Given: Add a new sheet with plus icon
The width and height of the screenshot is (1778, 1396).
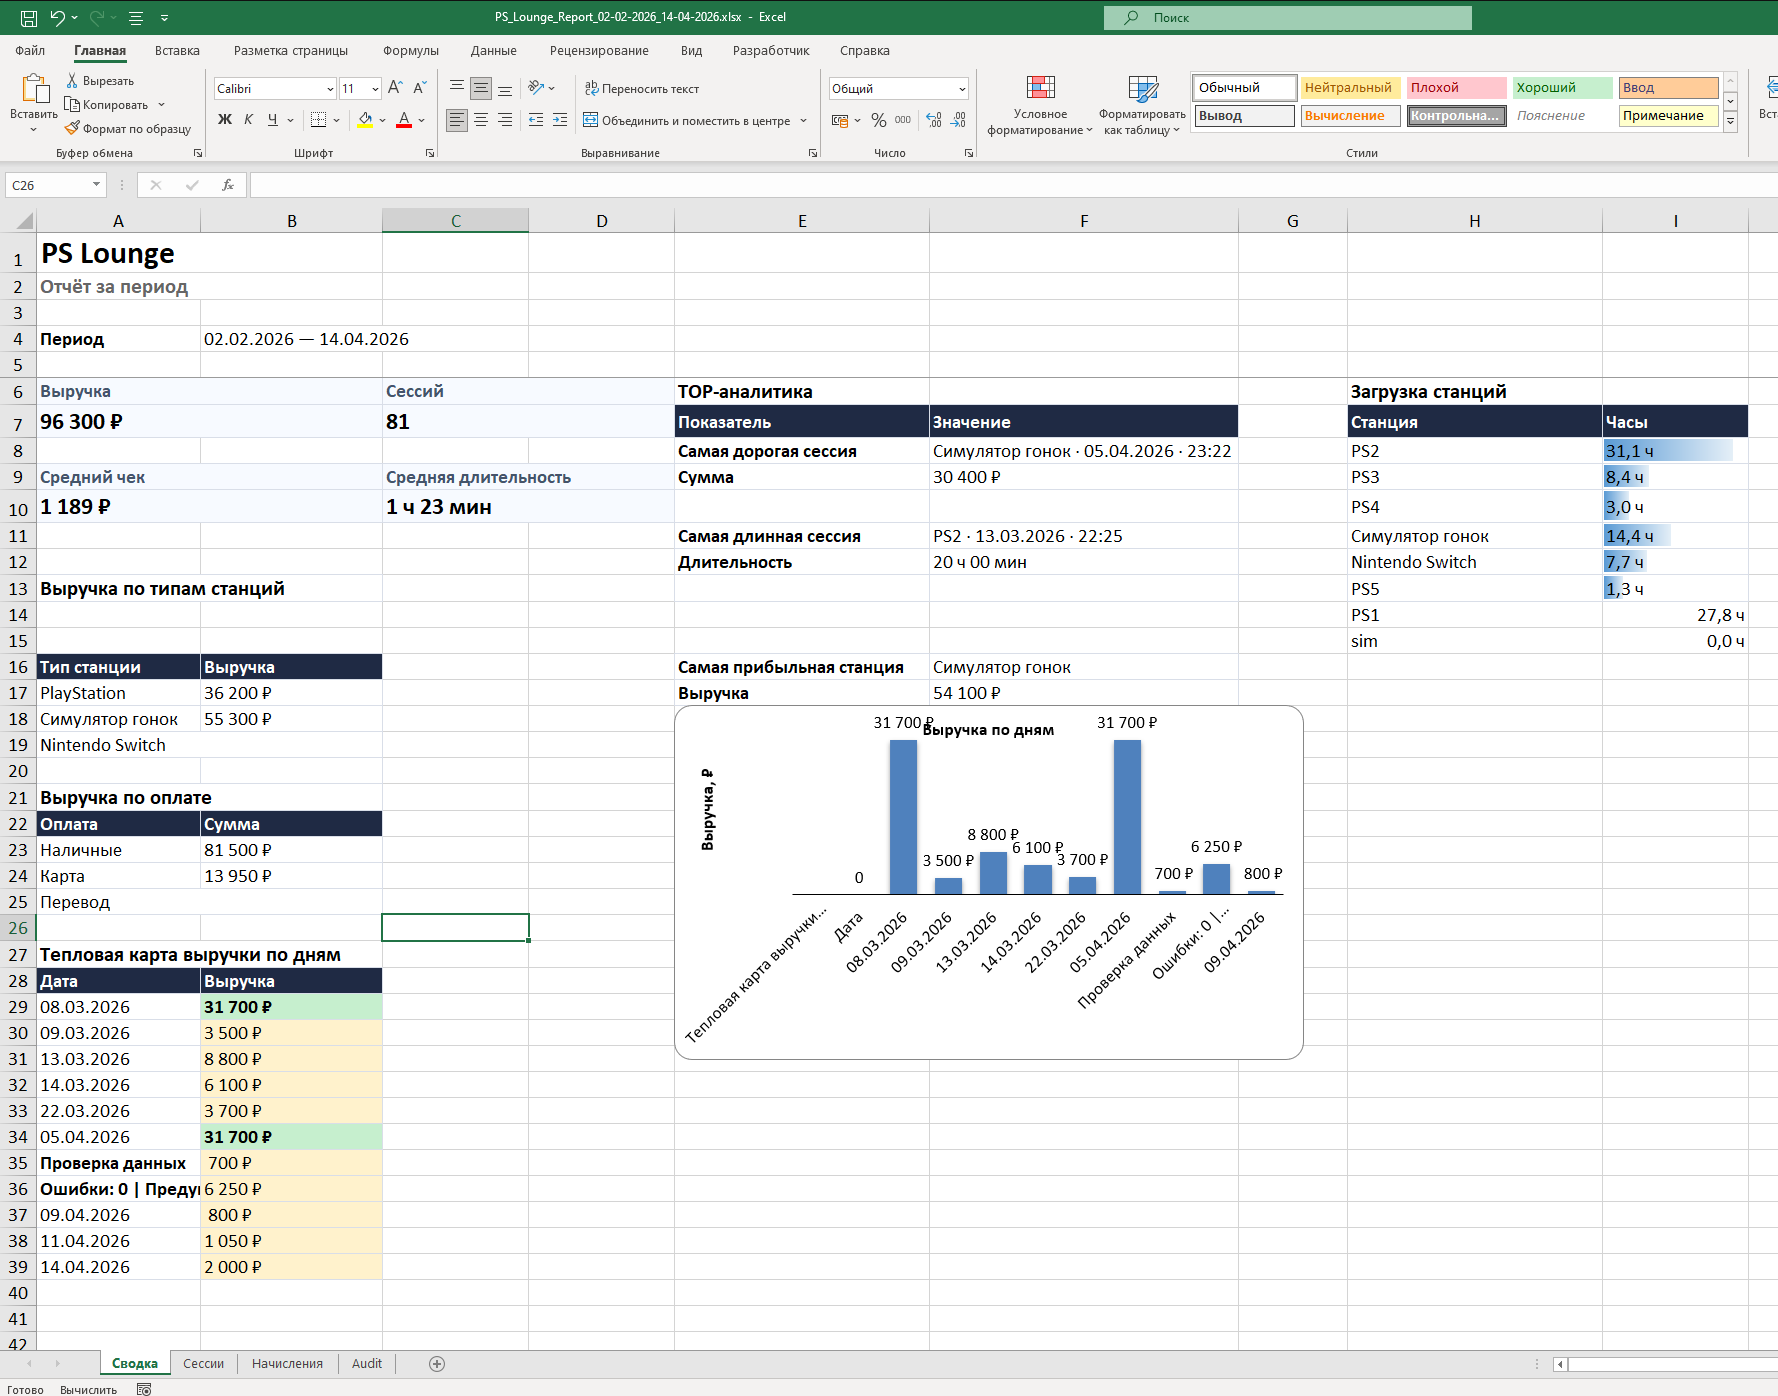Looking at the screenshot, I should click(x=437, y=1364).
